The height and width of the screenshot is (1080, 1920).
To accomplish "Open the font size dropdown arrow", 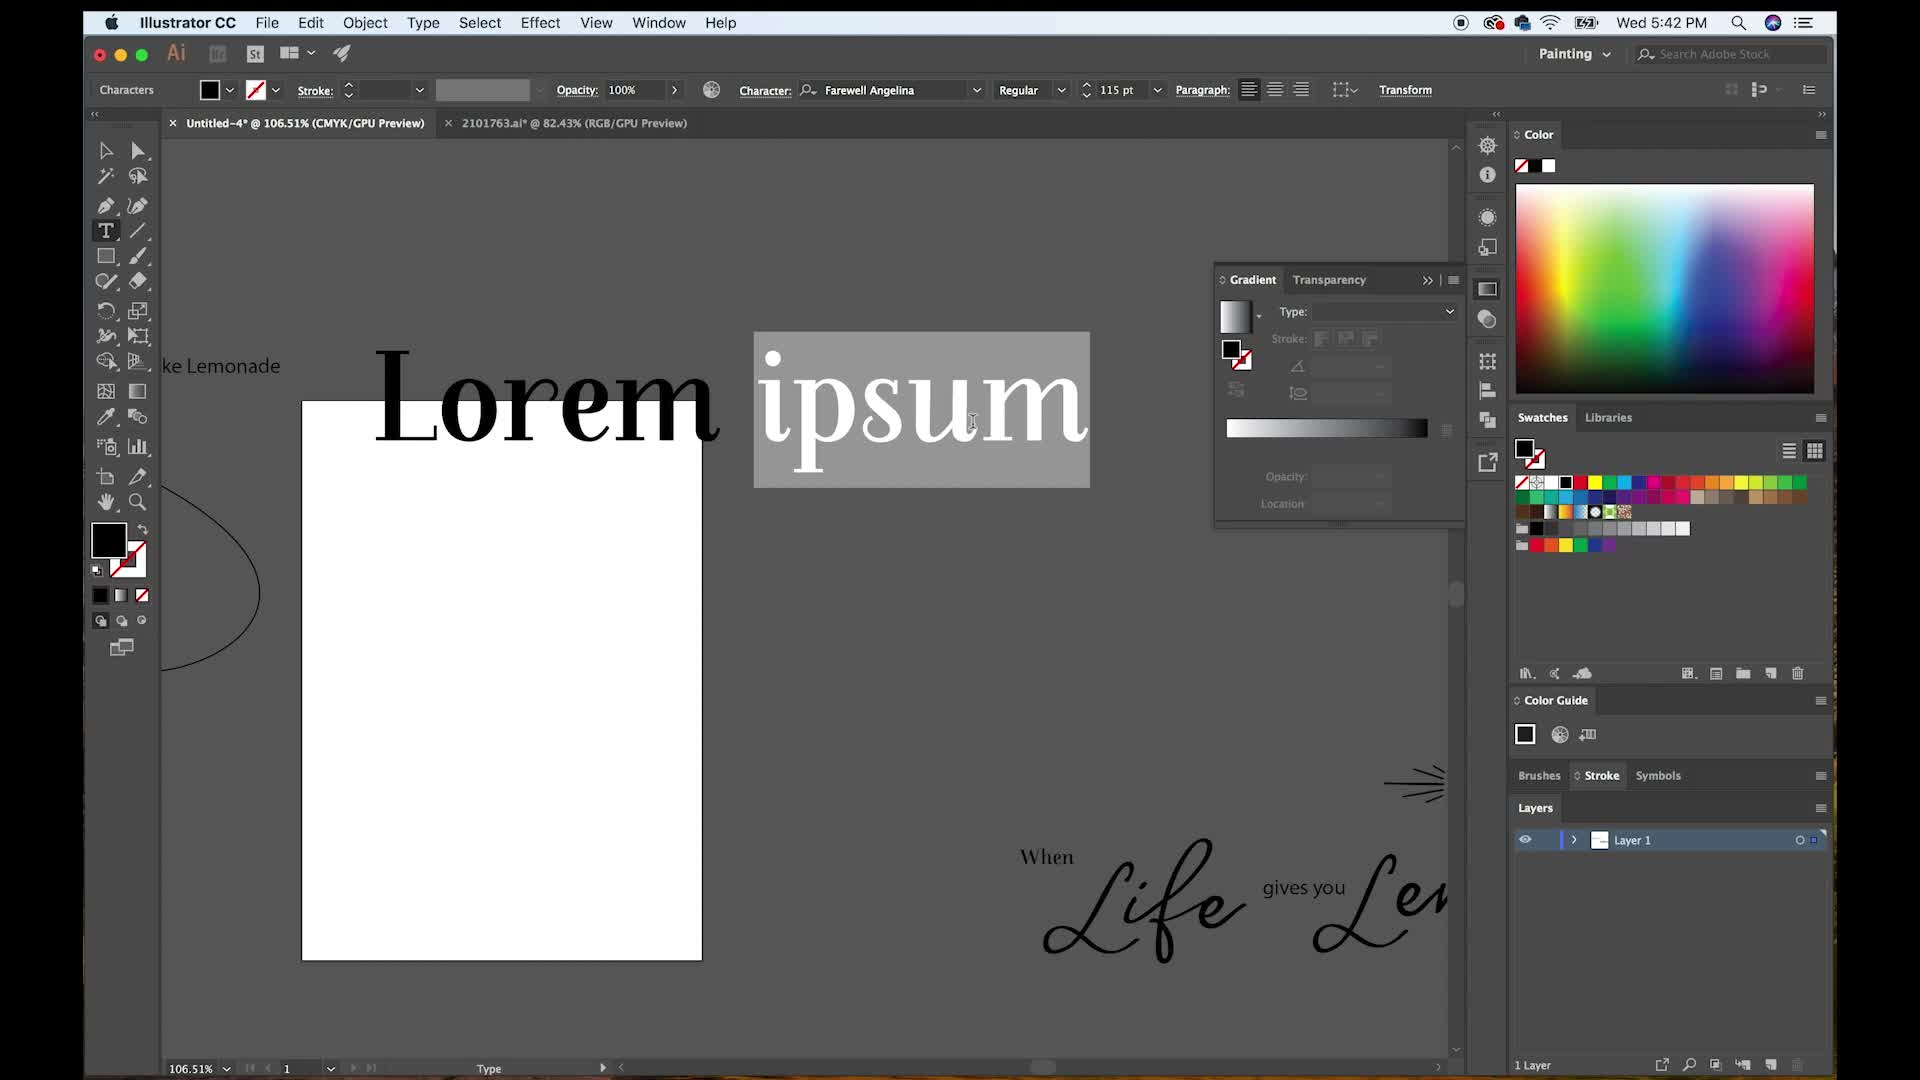I will [1157, 90].
